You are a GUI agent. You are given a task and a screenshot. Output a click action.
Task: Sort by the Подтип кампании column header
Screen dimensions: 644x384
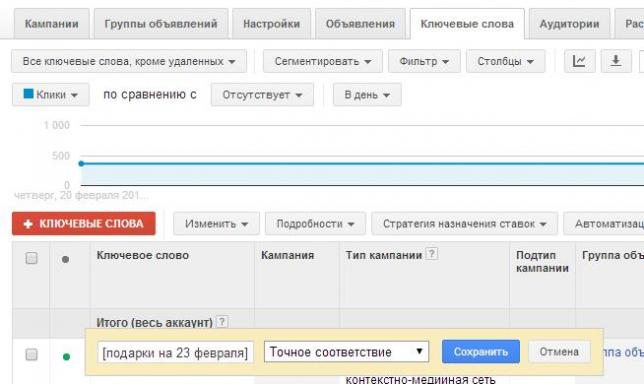[542, 262]
